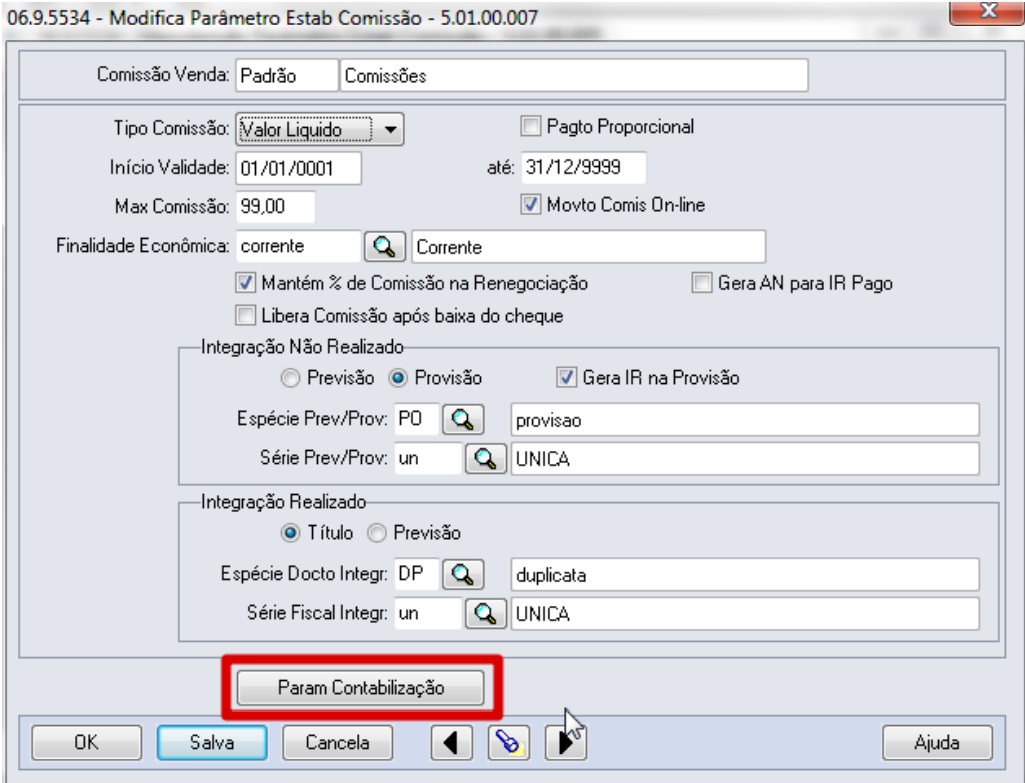Click the flashlight search icon
1025x783 pixels.
(x=509, y=743)
